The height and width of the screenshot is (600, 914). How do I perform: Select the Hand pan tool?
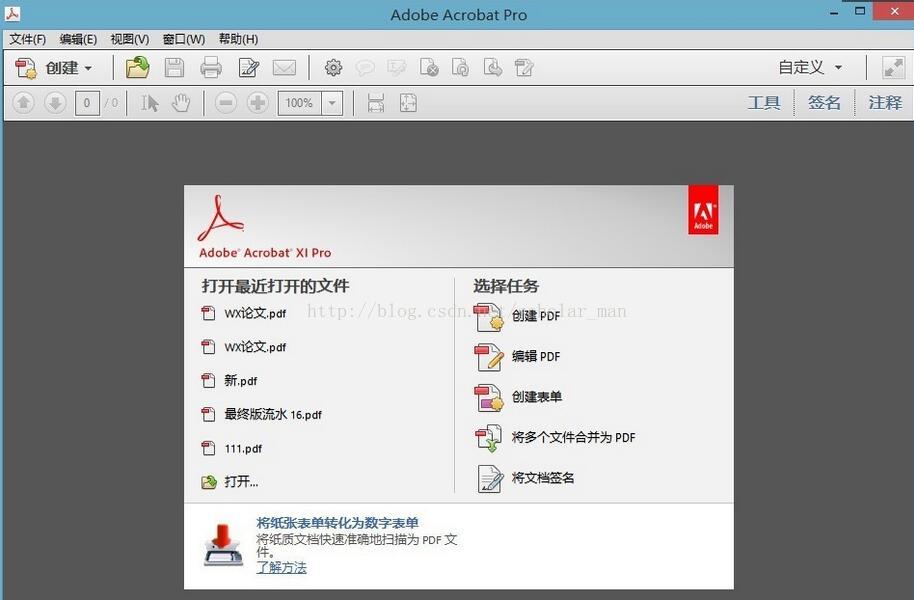tap(181, 103)
